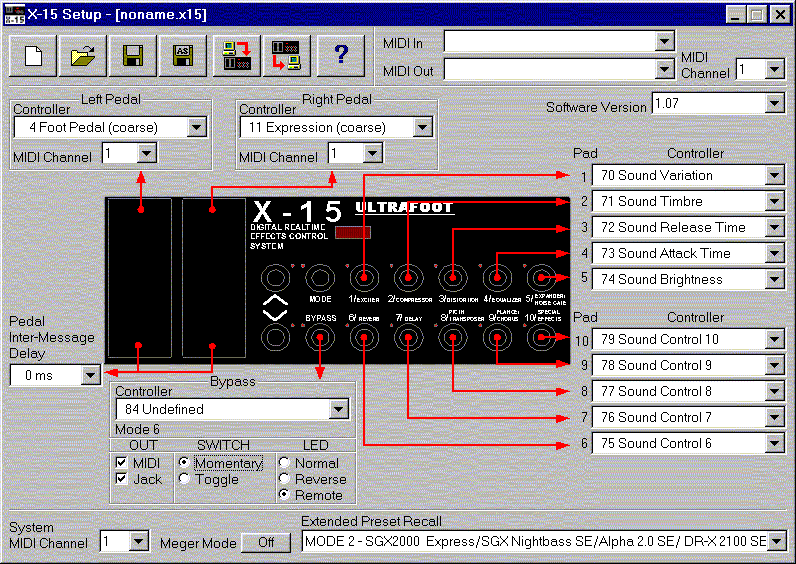The height and width of the screenshot is (564, 796).
Task: Expand Pad 4 Sound Attack Time dropdown
Action: click(x=774, y=253)
